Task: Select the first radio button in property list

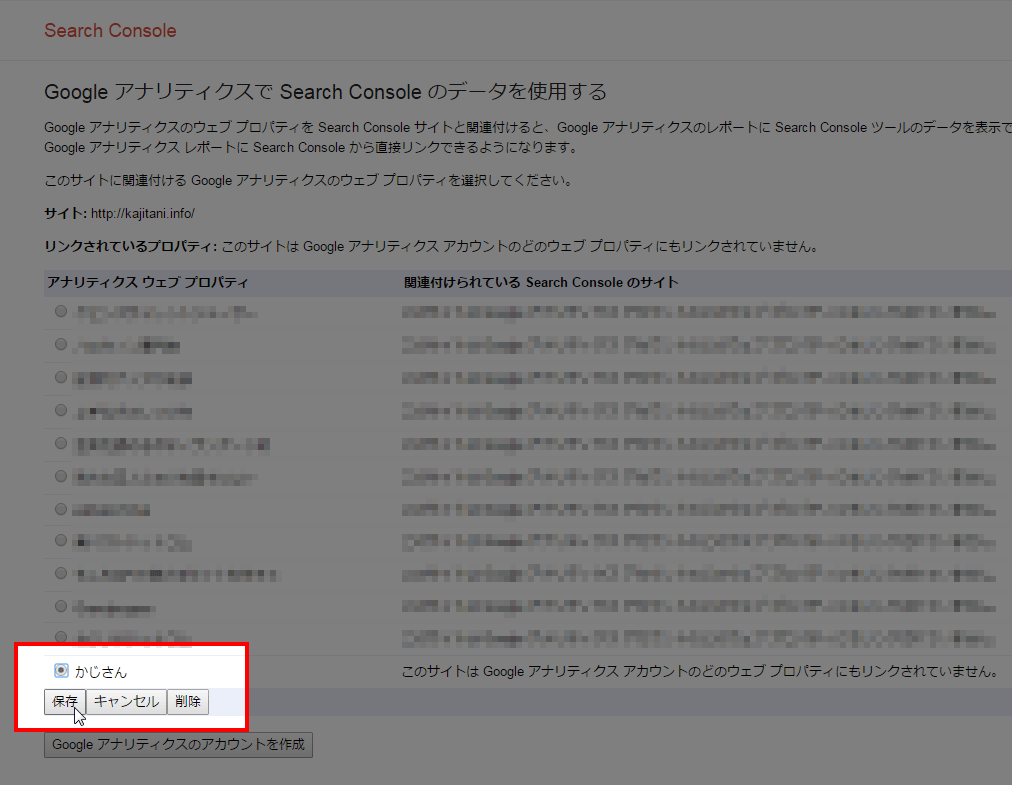Action: [61, 312]
